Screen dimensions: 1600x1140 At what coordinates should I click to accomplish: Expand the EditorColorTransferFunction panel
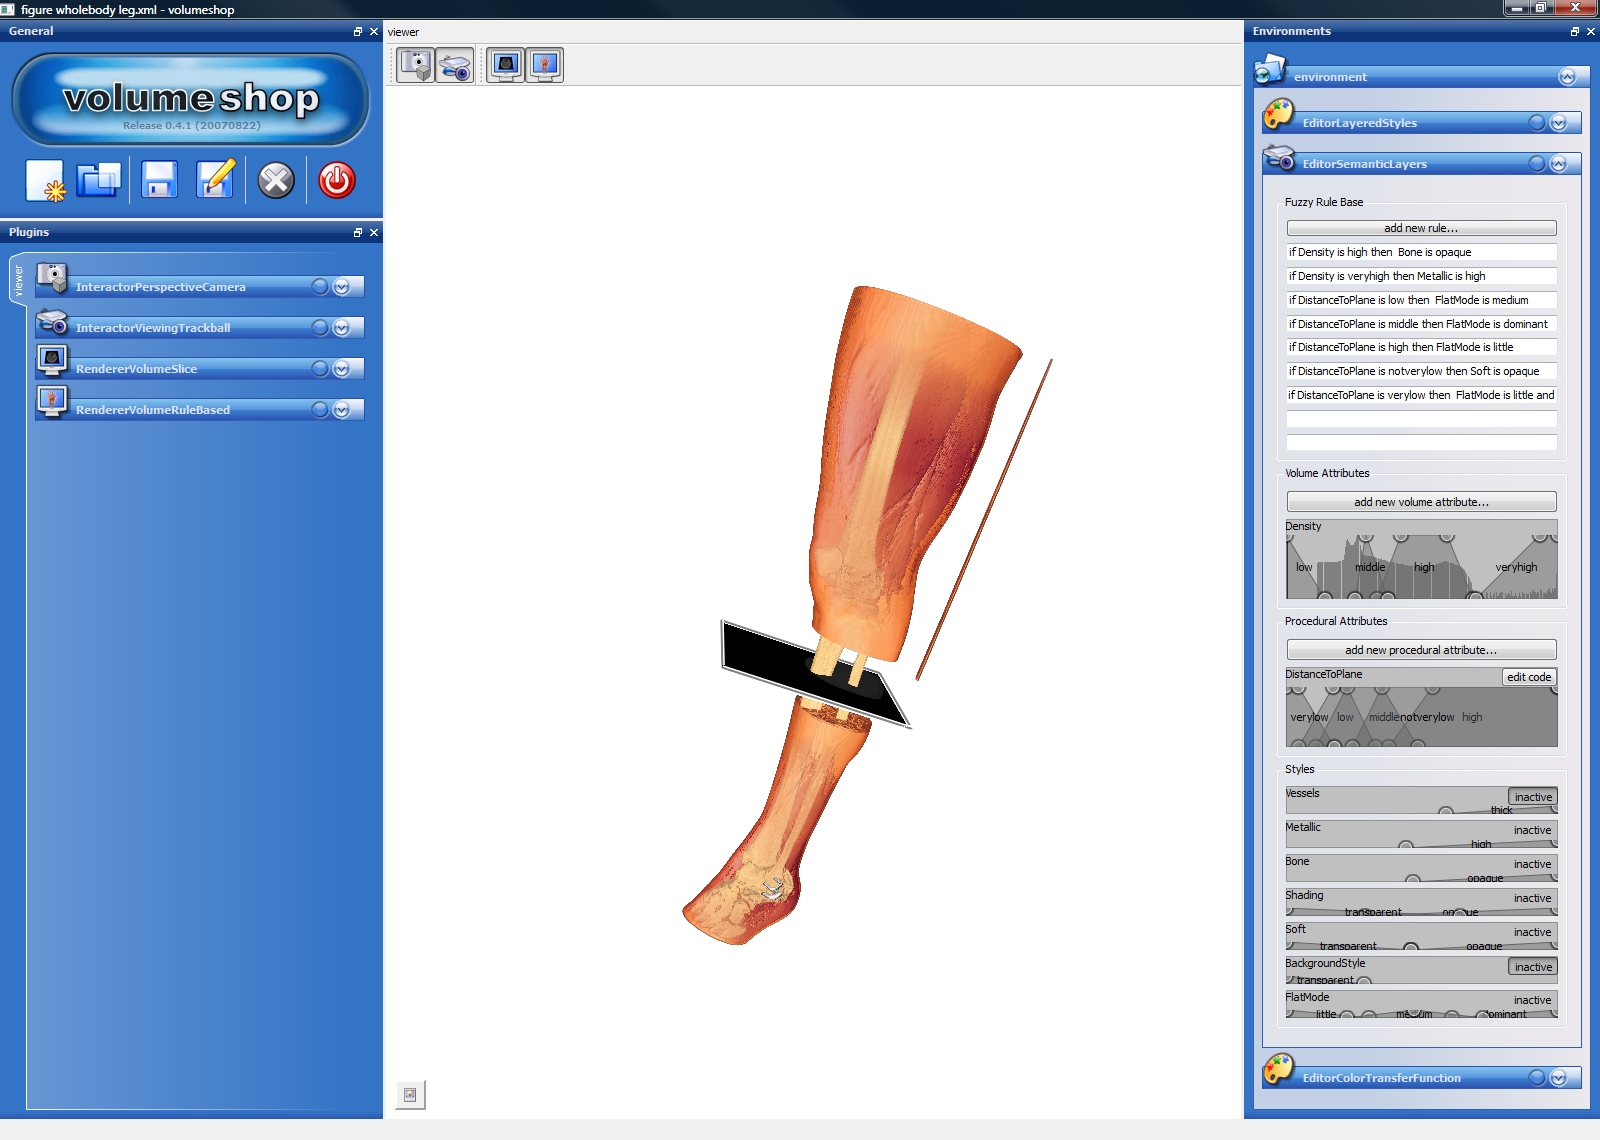click(1558, 1078)
